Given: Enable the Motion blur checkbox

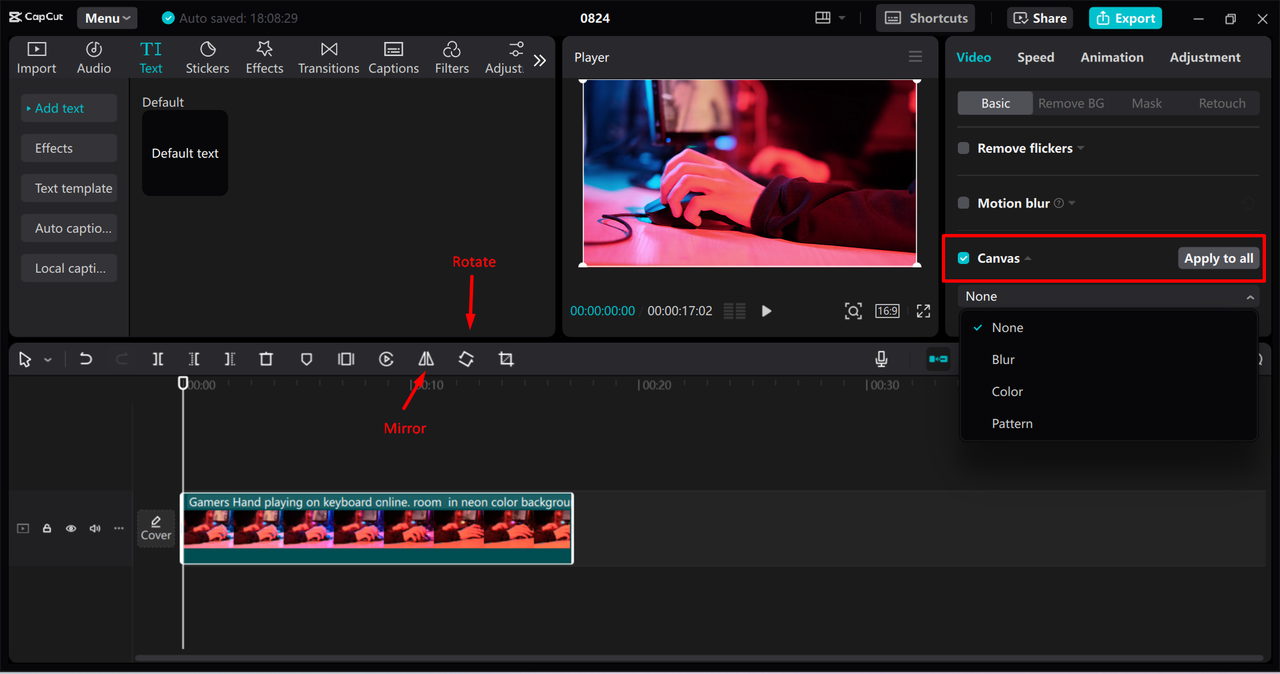Looking at the screenshot, I should click(964, 203).
